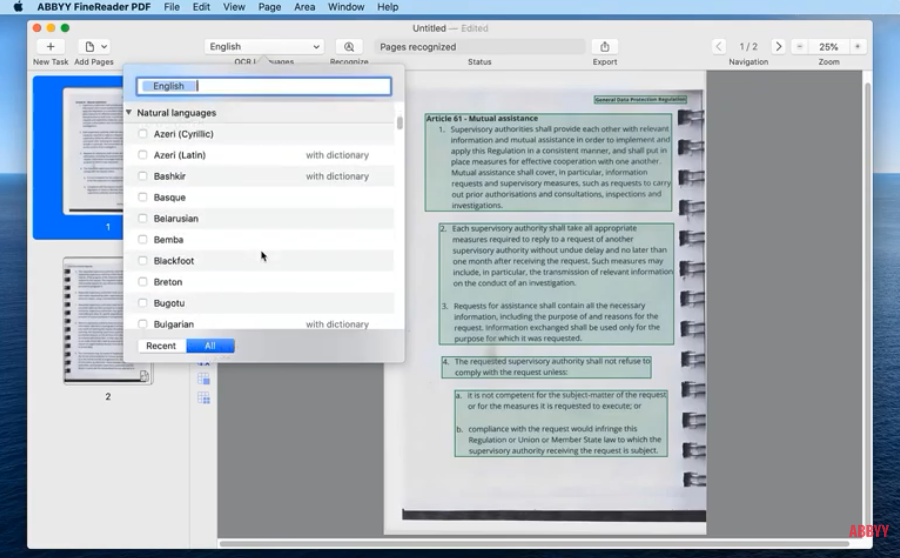Click the Article 61 - Mutual assistance text block
900x558 pixels.
[x=548, y=162]
